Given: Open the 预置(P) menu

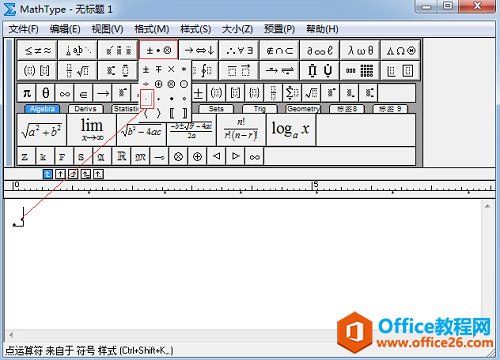Looking at the screenshot, I should click(x=279, y=29).
